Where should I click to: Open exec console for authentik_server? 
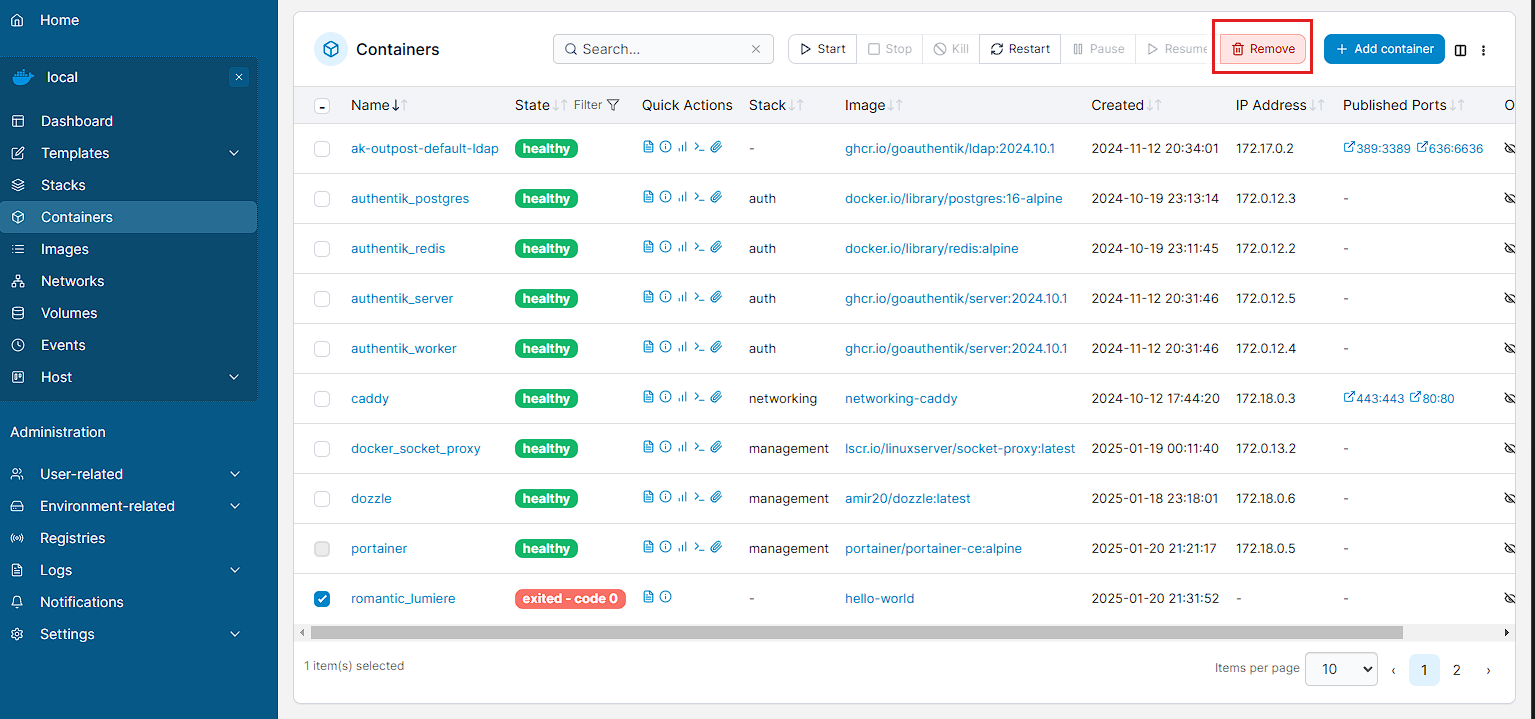[699, 297]
